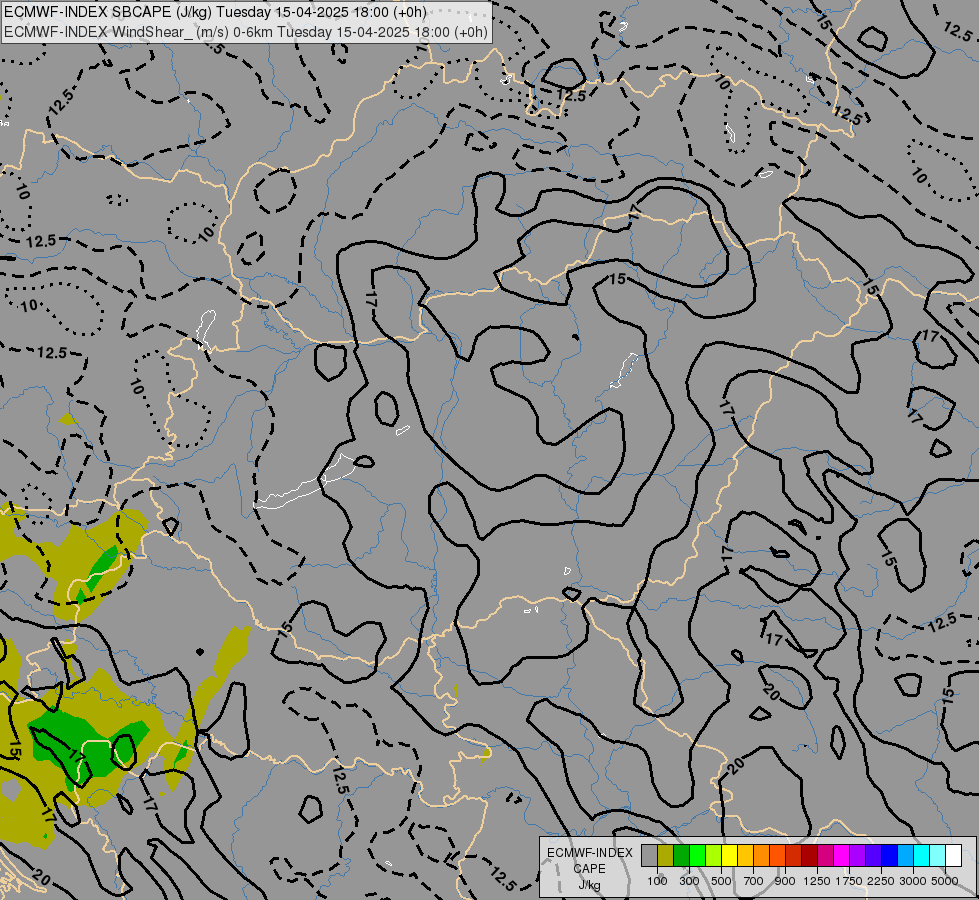Click the 1250 legend value
This screenshot has height=900, width=979.
[817, 881]
